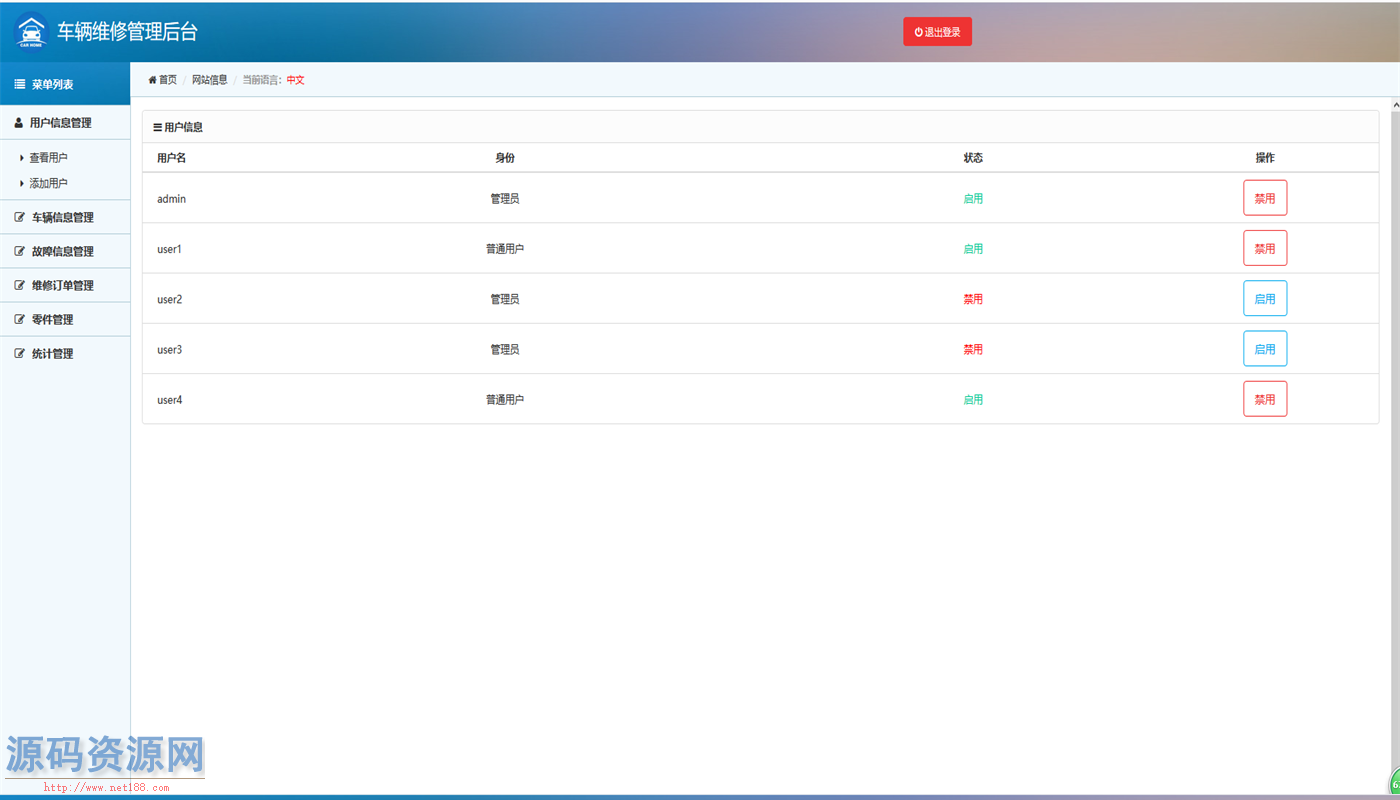Click the Car Home logo icon
The image size is (1400, 800).
tap(30, 31)
